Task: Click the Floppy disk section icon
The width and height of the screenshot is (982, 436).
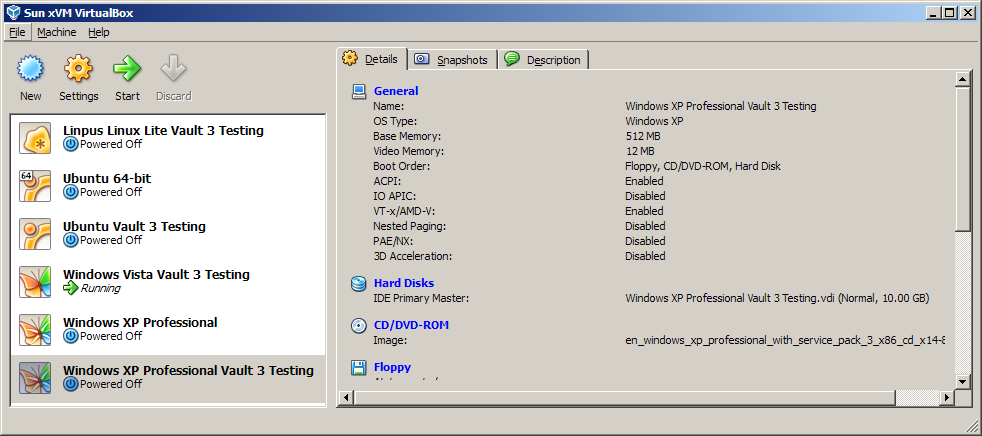Action: coord(359,367)
